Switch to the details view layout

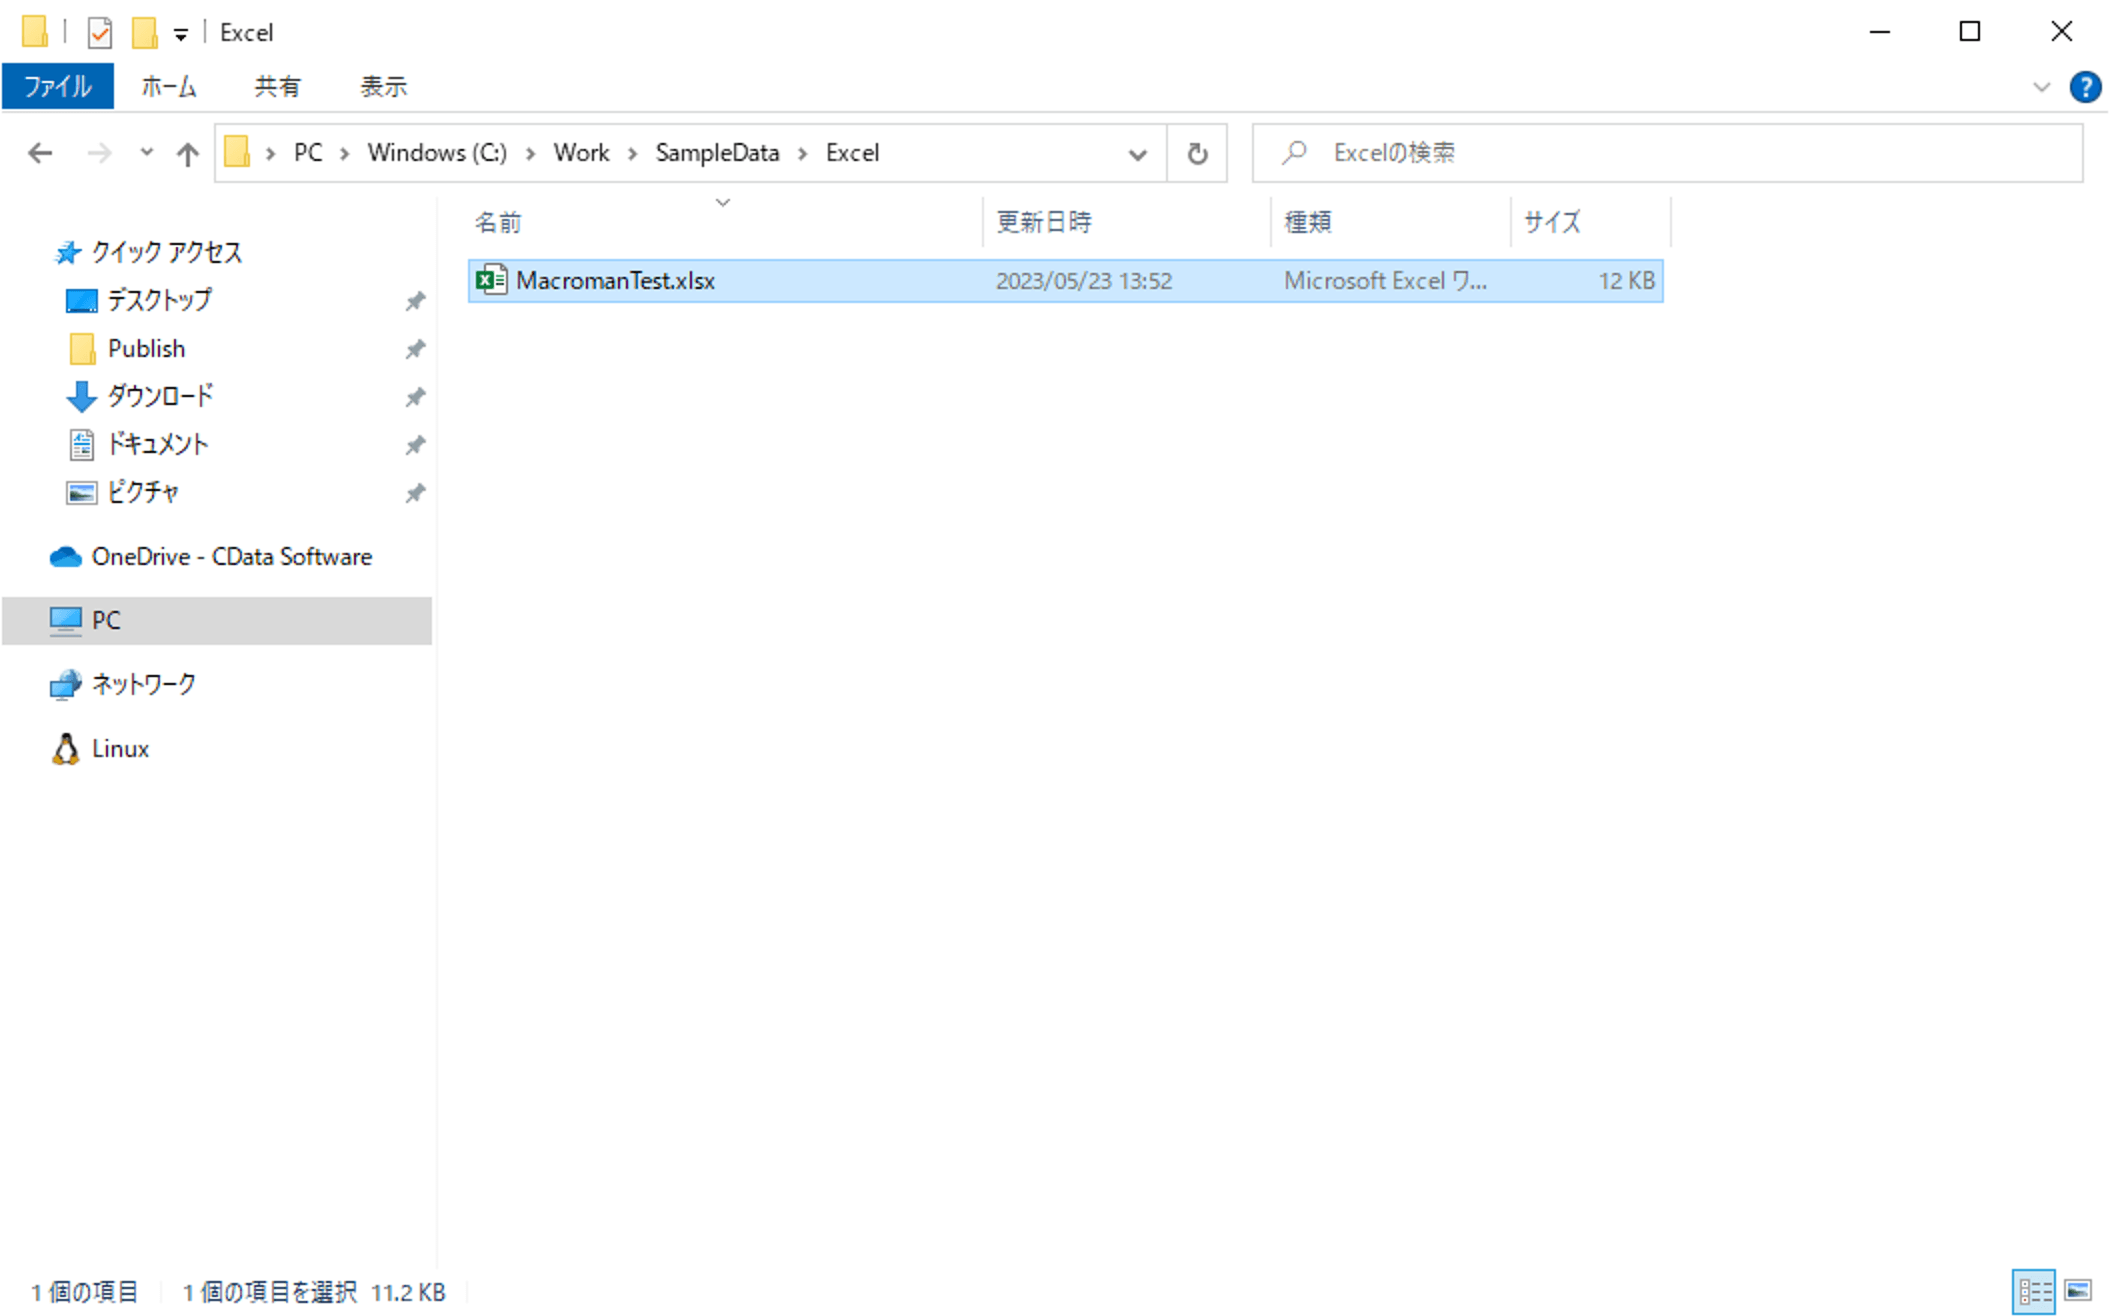pyautogui.click(x=2033, y=1291)
